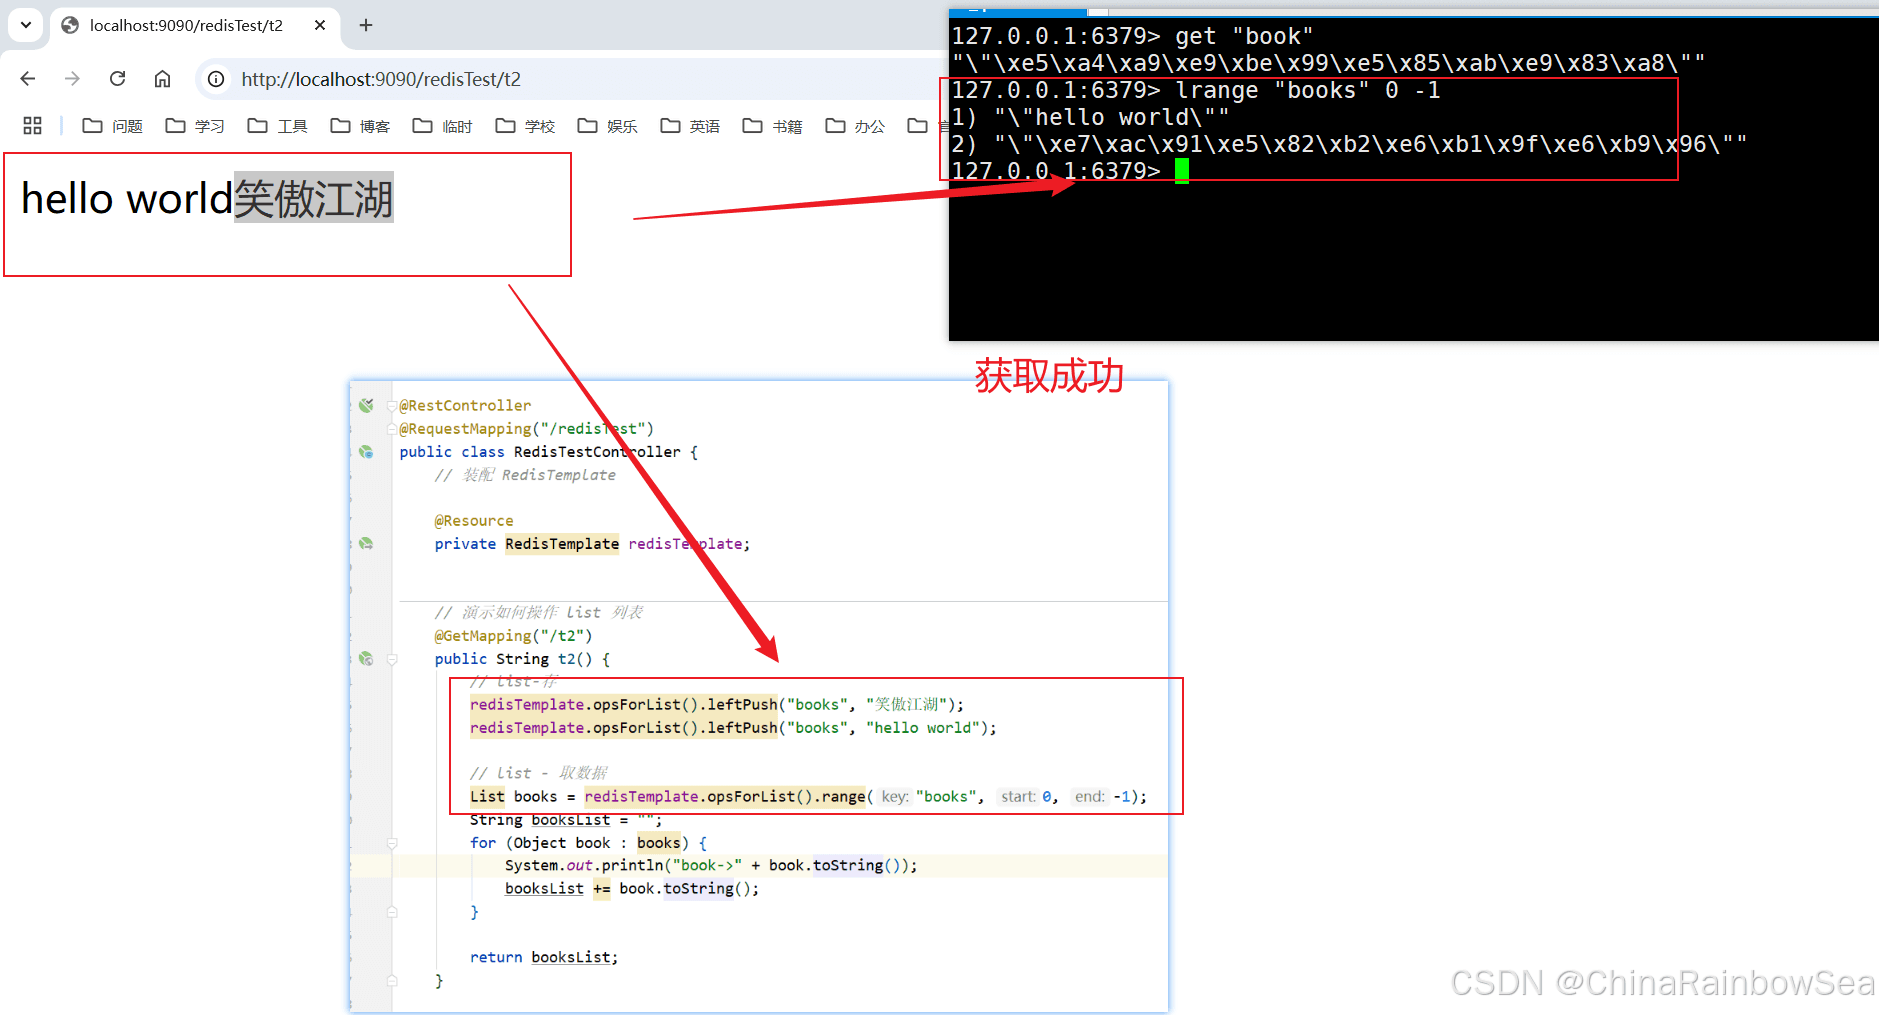The image size is (1879, 1015).
Task: Click the String booksList = "" declaration
Action: click(x=566, y=820)
